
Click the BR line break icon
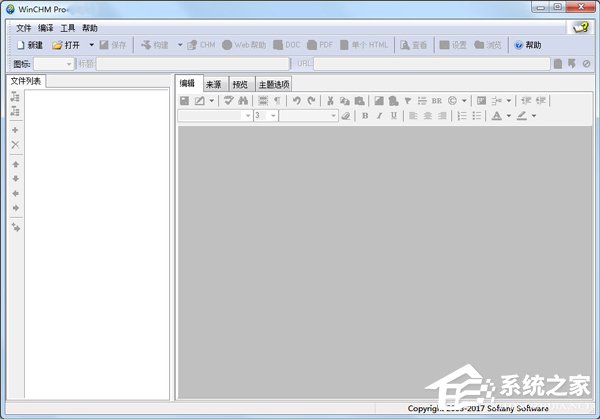point(437,101)
